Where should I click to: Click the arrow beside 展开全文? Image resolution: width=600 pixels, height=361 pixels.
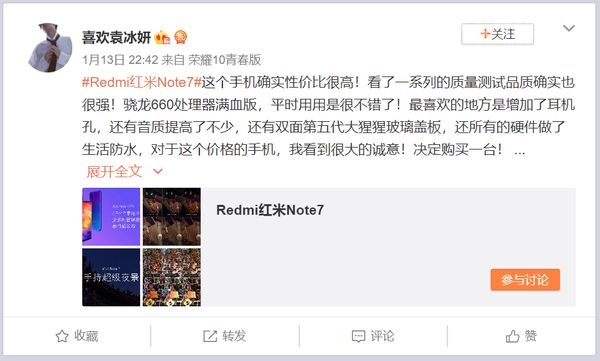158,172
